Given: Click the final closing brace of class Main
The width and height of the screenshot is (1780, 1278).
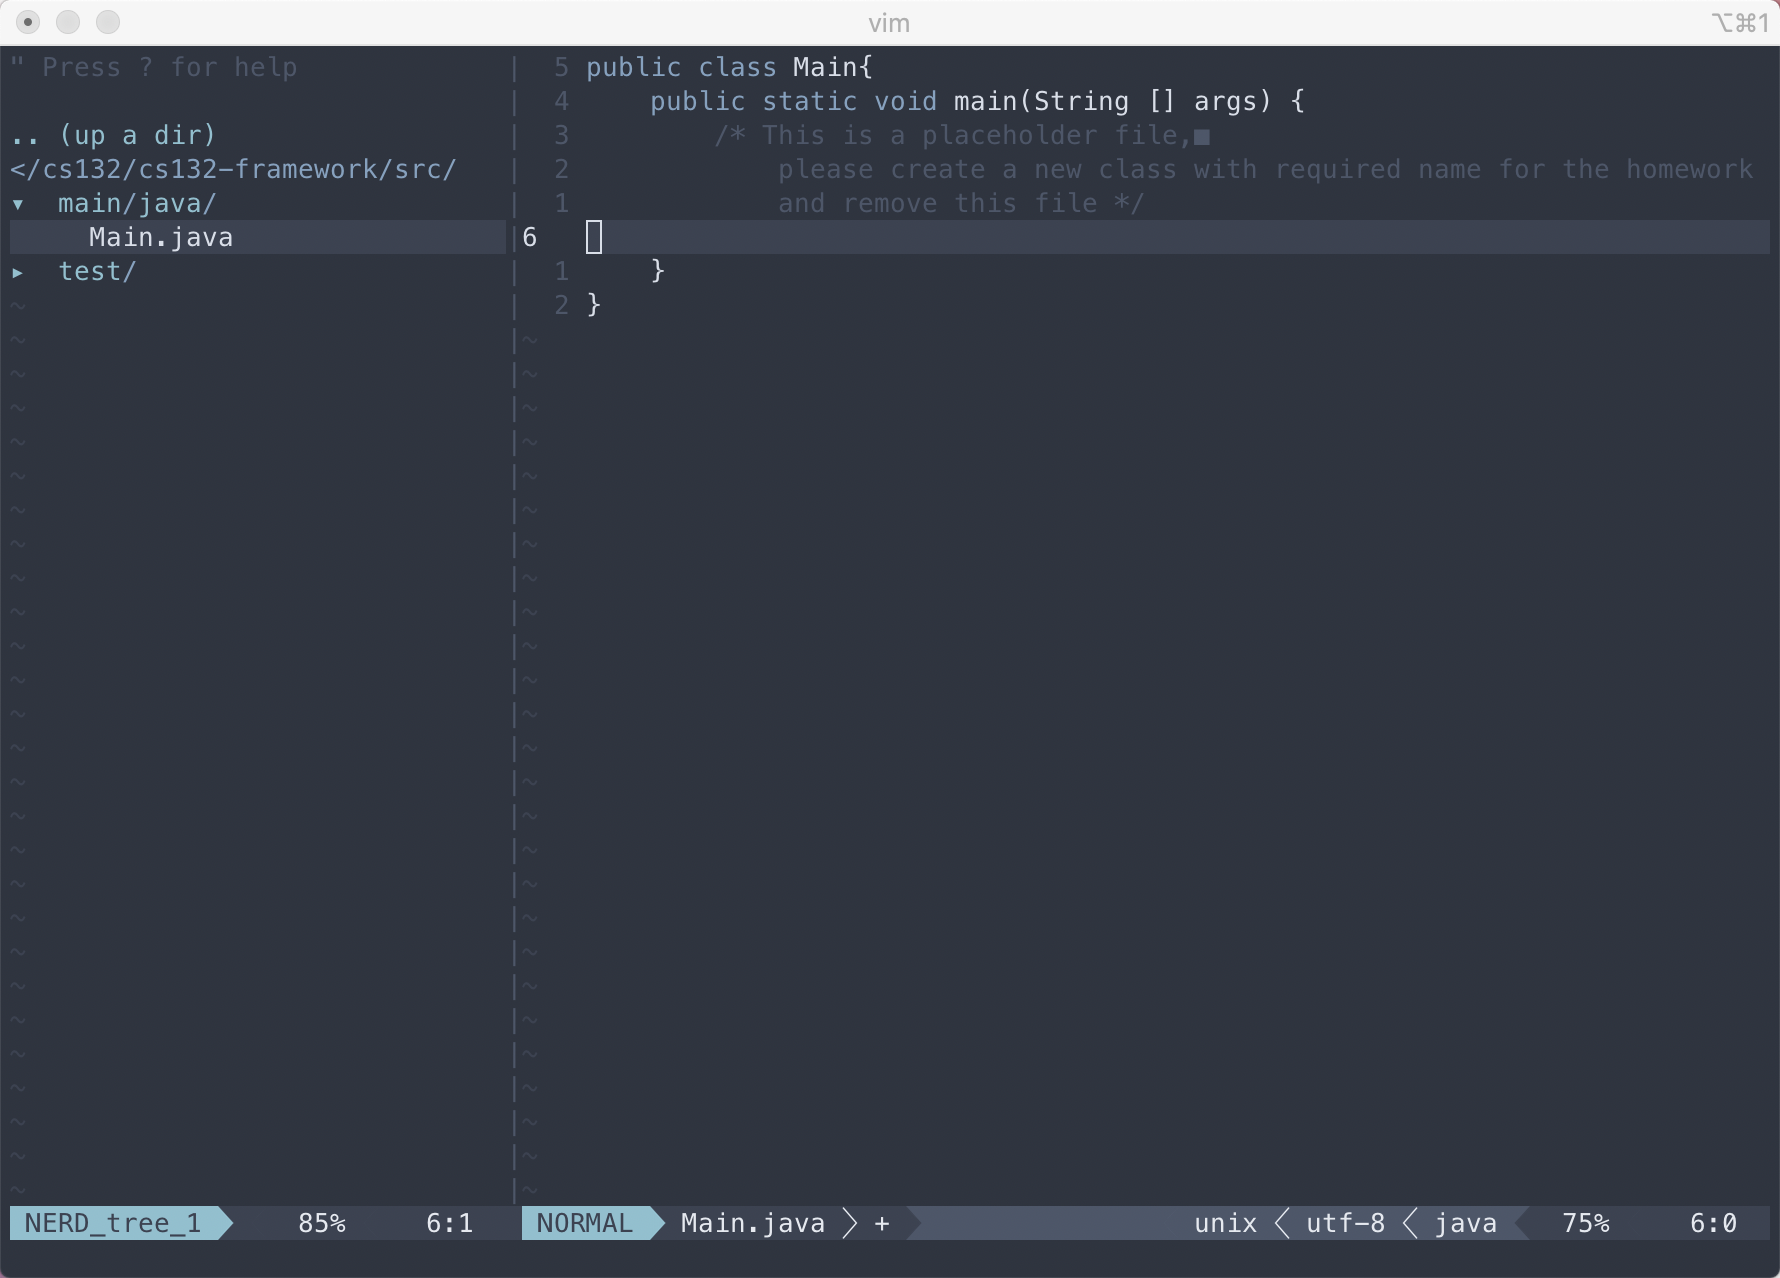Looking at the screenshot, I should [x=594, y=305].
